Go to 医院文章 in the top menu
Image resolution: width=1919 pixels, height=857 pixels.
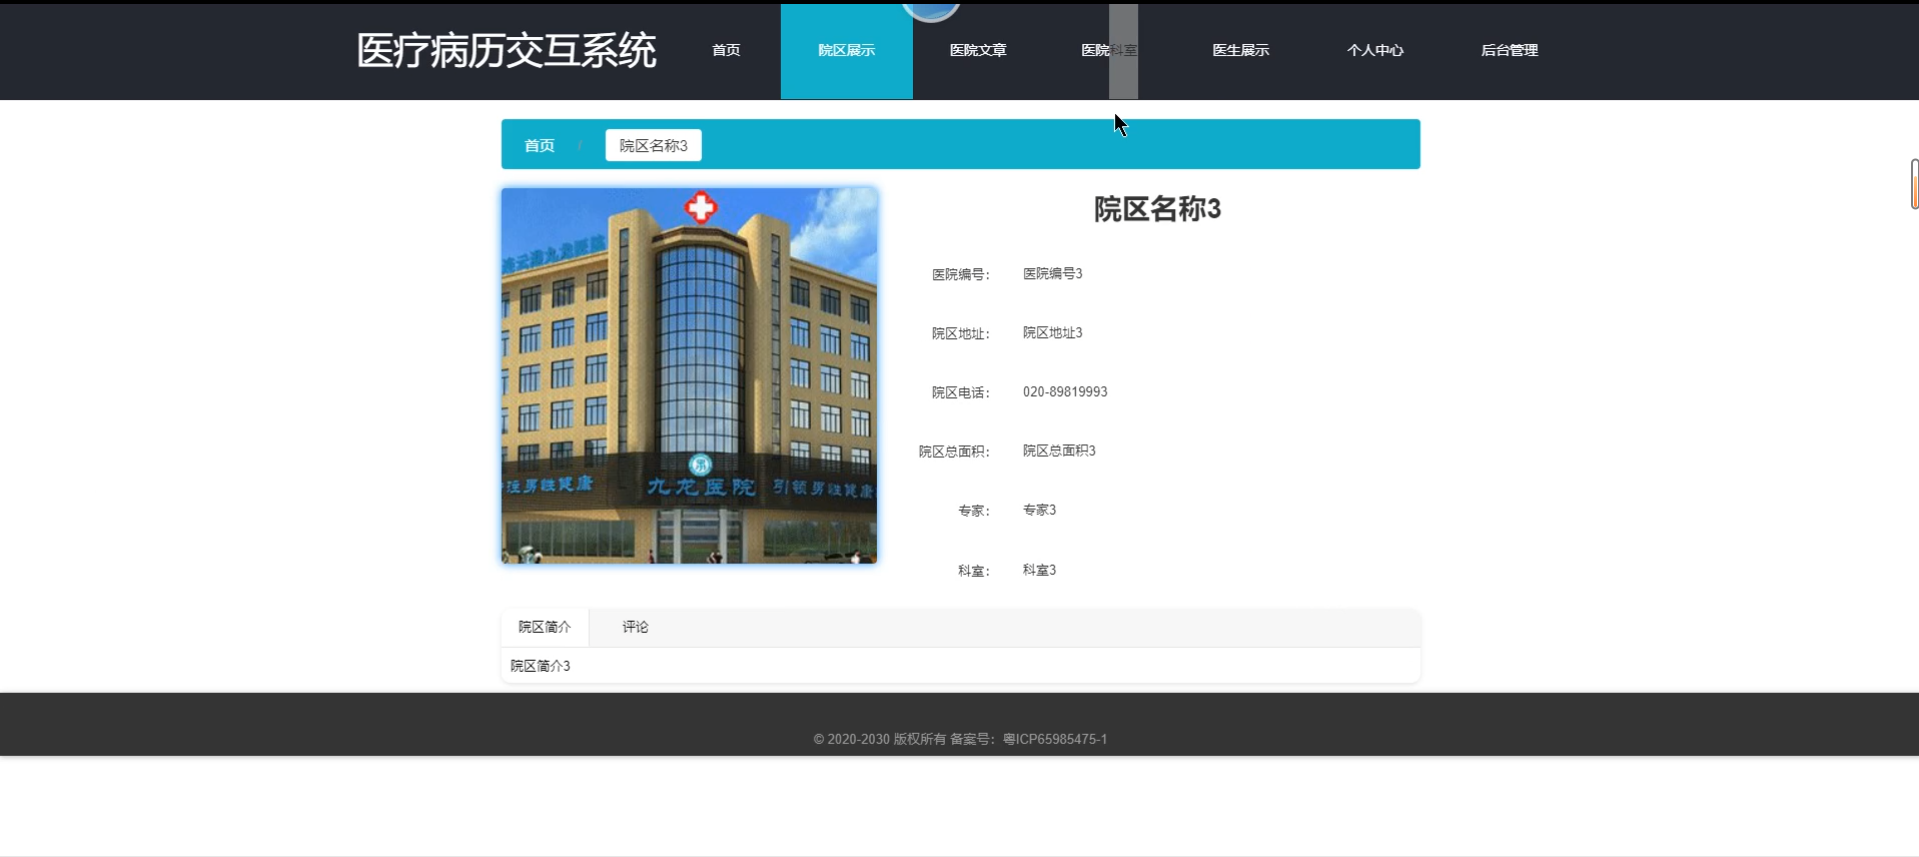coord(978,50)
